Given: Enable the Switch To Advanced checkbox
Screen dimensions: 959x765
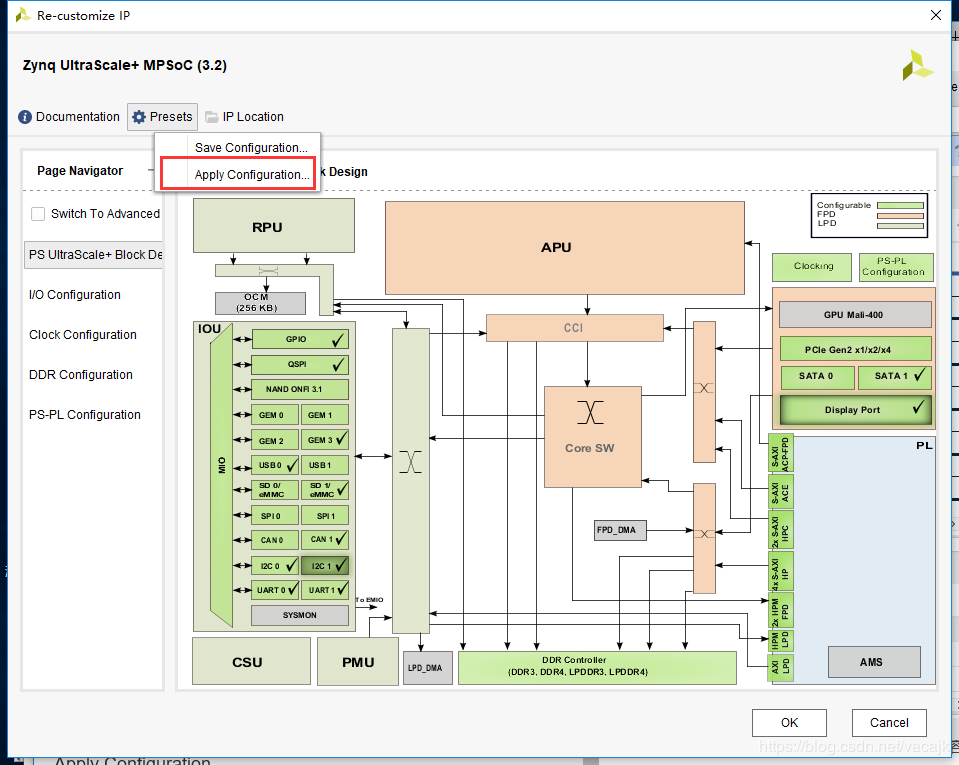Looking at the screenshot, I should point(38,214).
